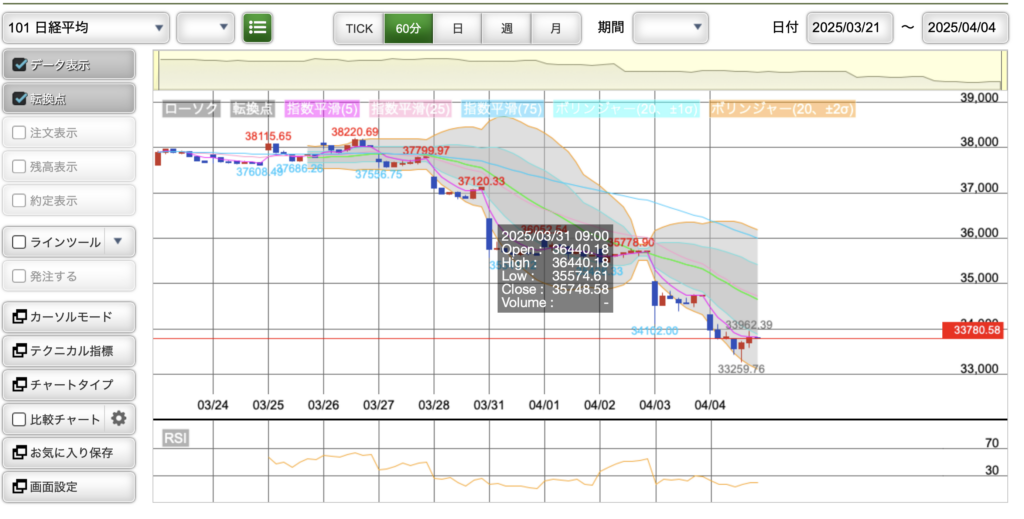
Task: Uncheck the データ表示 checkbox
Action: click(x=19, y=65)
